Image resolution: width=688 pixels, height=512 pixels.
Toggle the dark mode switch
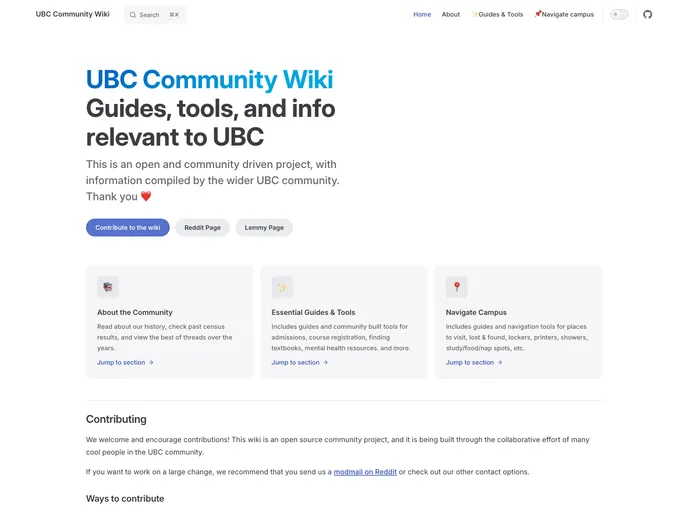619,14
